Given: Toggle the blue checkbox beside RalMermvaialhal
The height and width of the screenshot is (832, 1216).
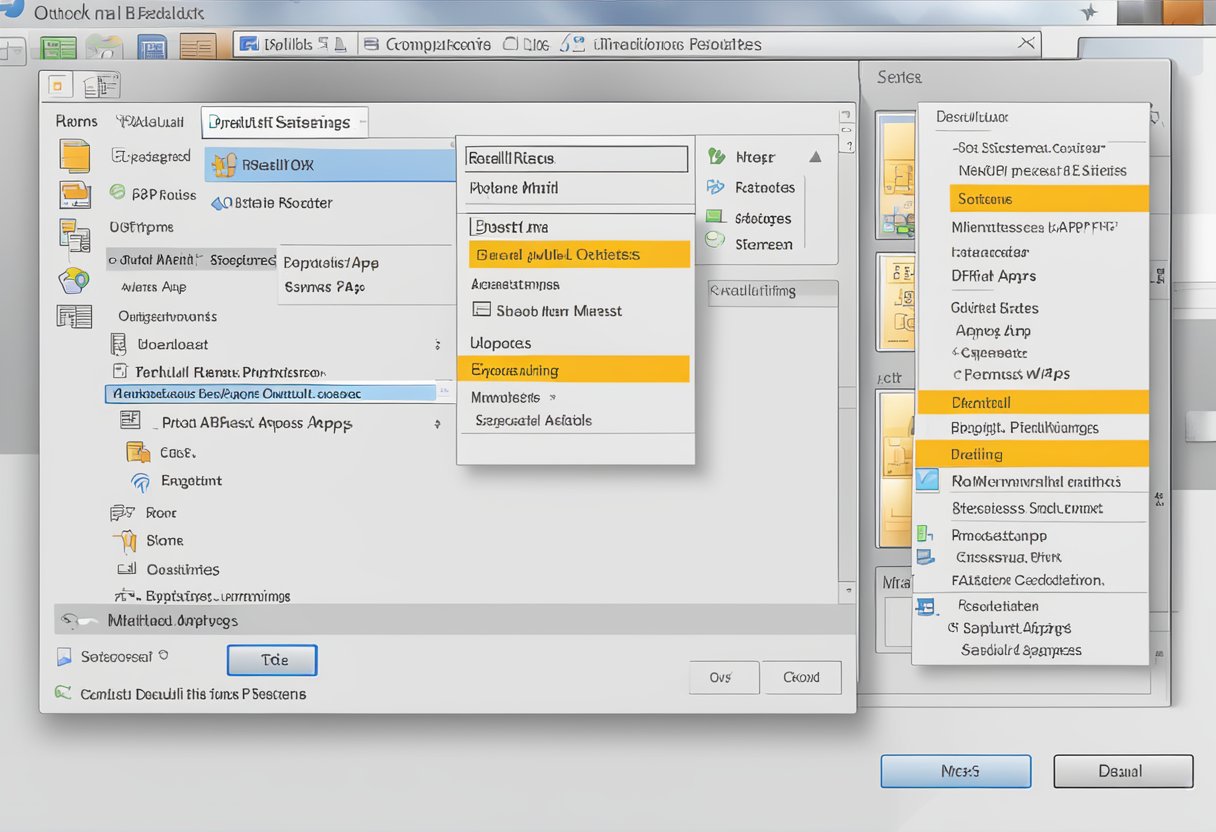Looking at the screenshot, I should coord(927,481).
